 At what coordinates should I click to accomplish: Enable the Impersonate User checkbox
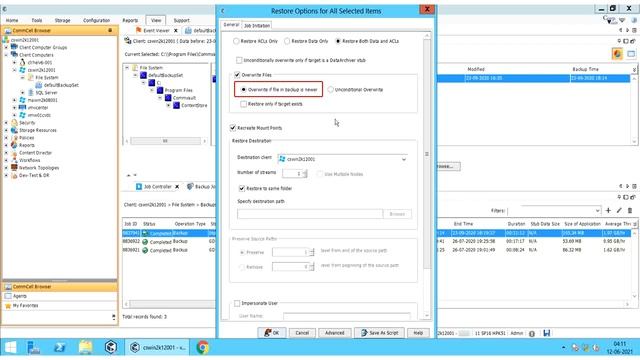pos(237,303)
